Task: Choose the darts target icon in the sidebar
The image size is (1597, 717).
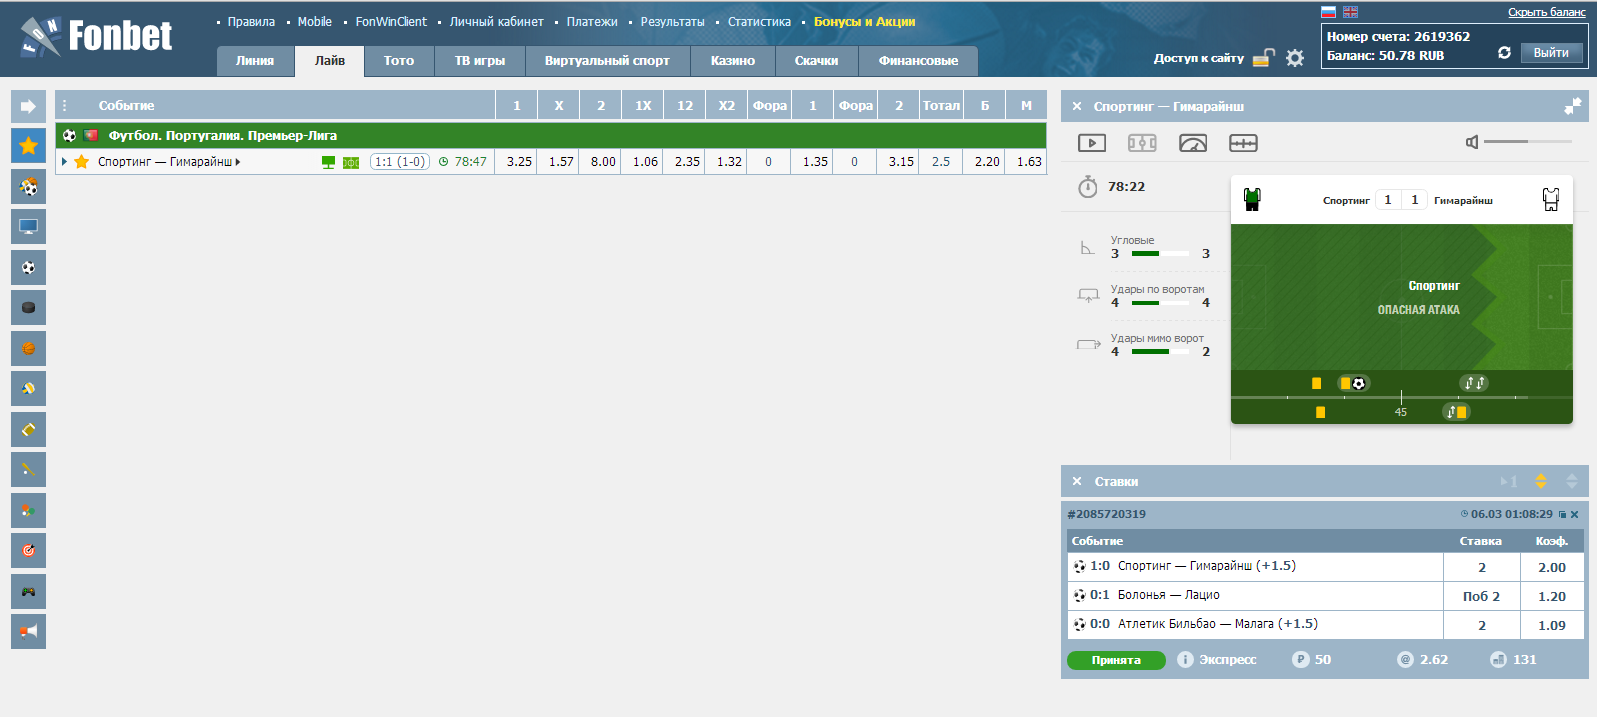Action: coord(28,551)
